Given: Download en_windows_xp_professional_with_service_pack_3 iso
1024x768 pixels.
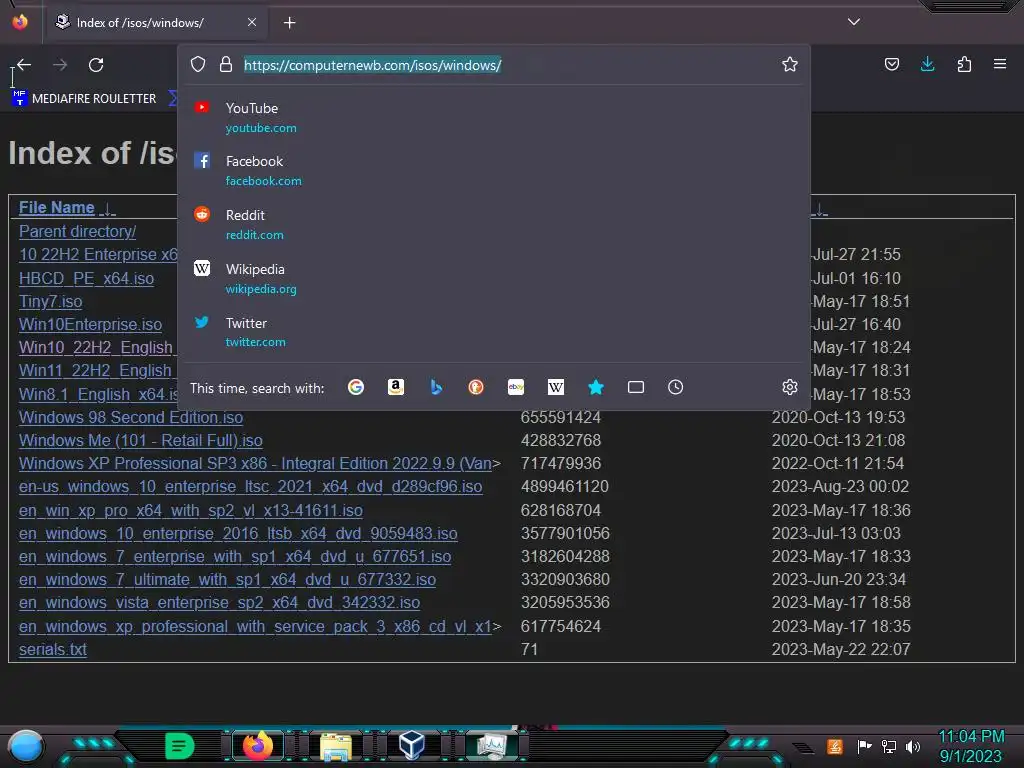Looking at the screenshot, I should [255, 626].
